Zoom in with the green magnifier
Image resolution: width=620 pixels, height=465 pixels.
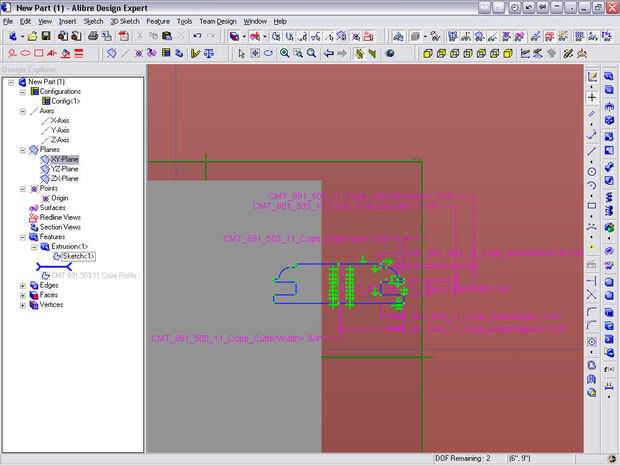click(284, 53)
